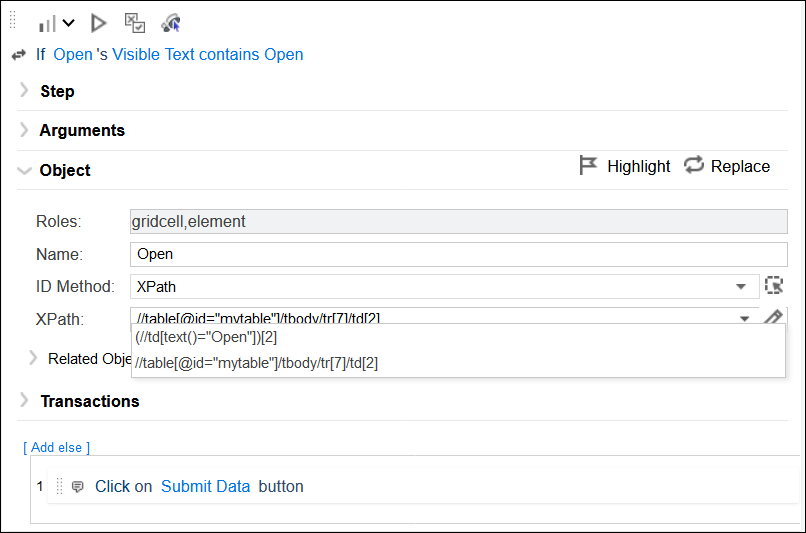Click the select-object icon next to ID Method

773,286
